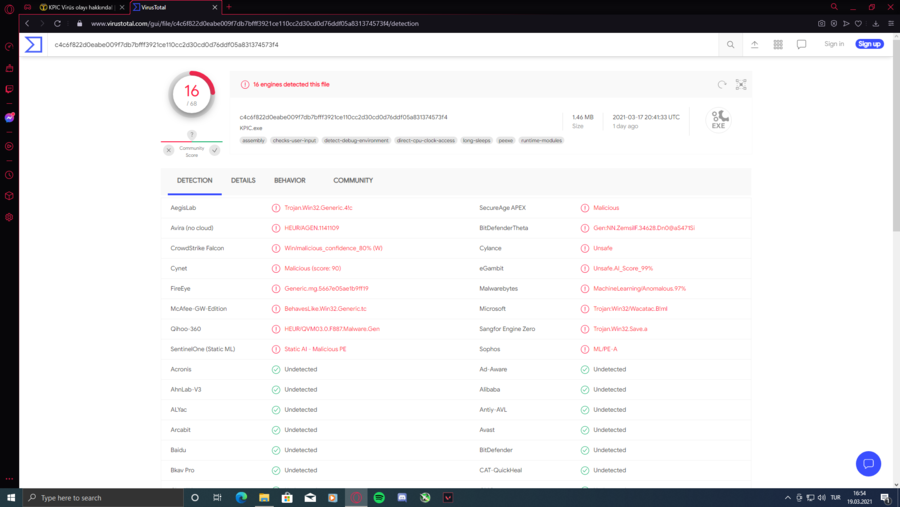Open Spotify from the Windows taskbar
Image resolution: width=900 pixels, height=507 pixels.
[379, 497]
